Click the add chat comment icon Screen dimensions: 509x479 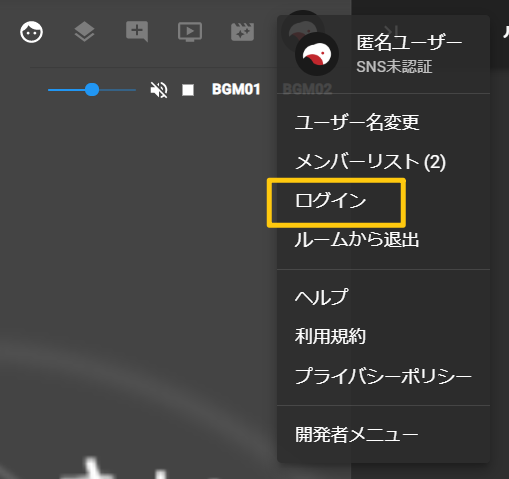137,32
